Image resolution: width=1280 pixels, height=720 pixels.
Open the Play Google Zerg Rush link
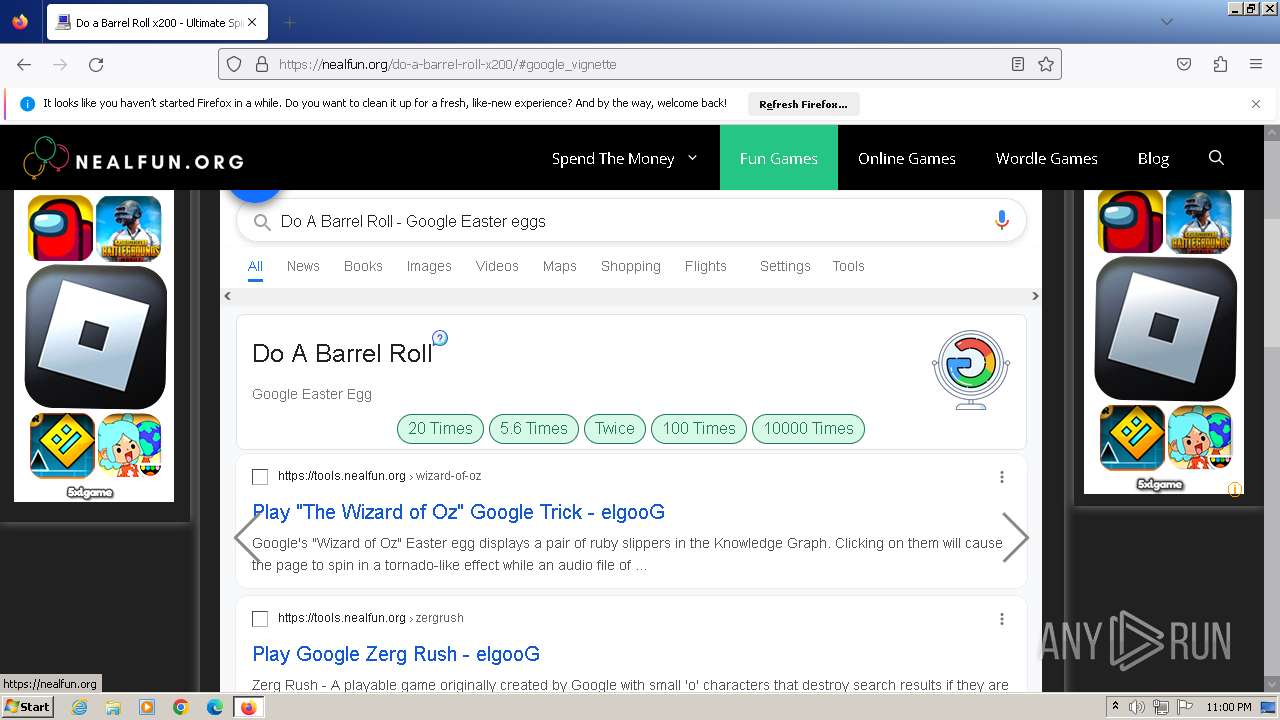tap(396, 654)
